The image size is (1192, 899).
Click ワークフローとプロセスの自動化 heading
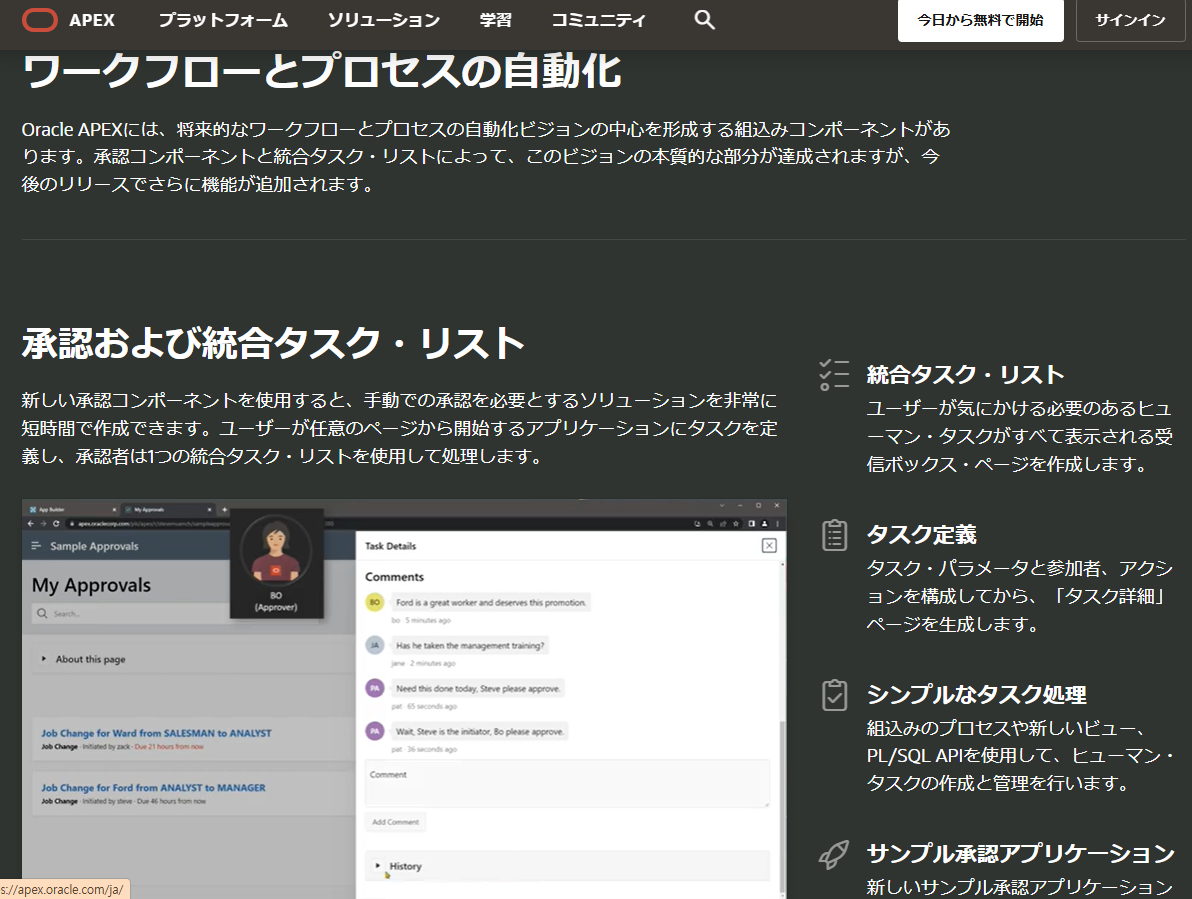(x=322, y=71)
